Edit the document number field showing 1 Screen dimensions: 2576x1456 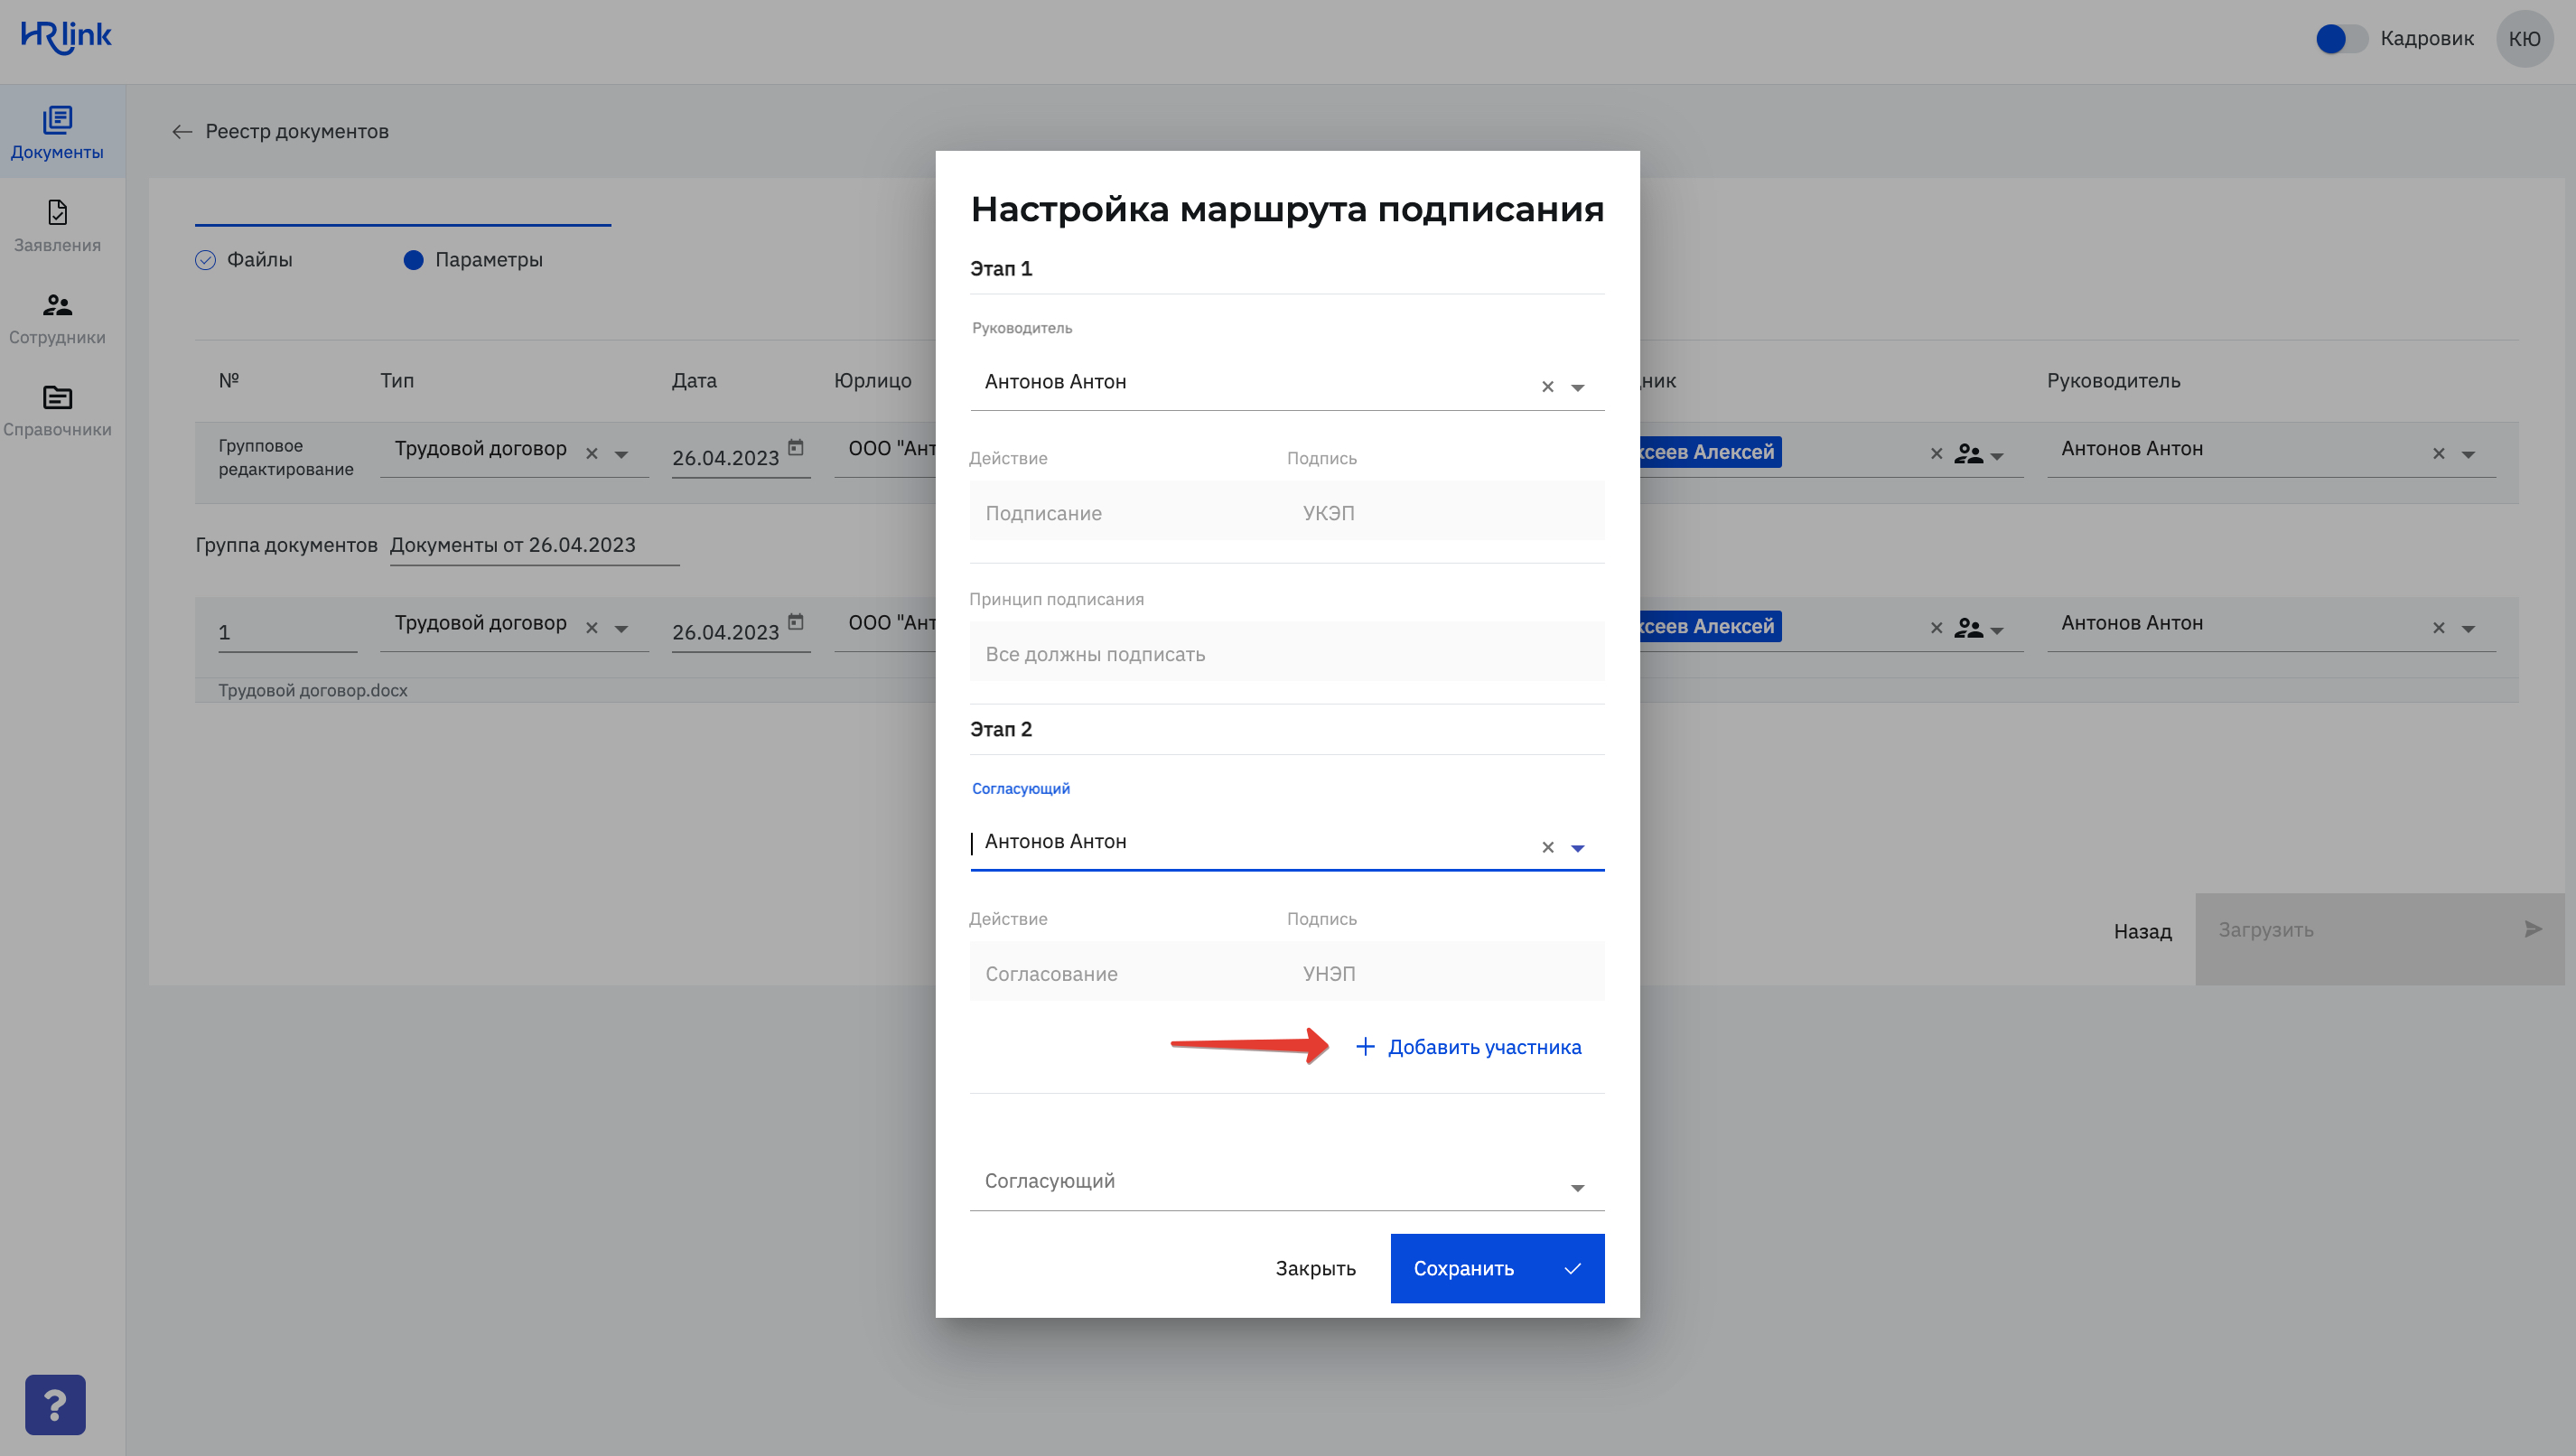pos(287,632)
